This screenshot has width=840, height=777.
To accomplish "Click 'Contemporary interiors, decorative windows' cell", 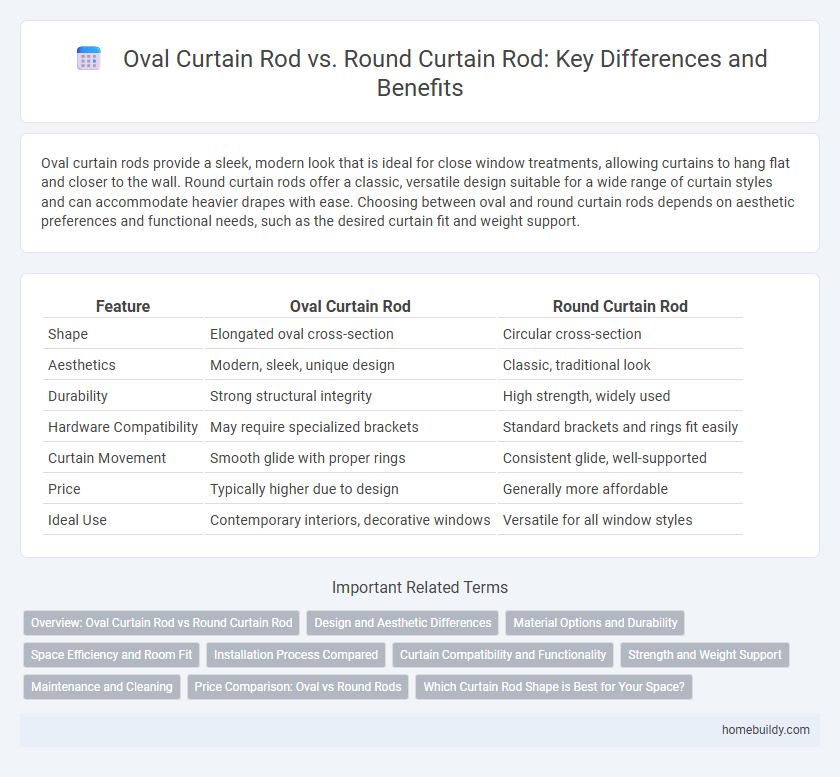I will (x=350, y=520).
